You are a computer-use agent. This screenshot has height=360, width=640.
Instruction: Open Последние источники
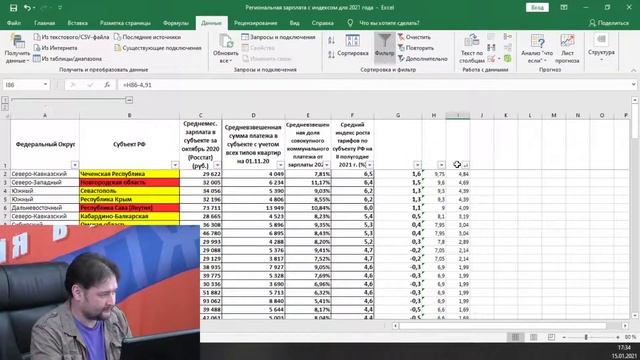pos(147,37)
